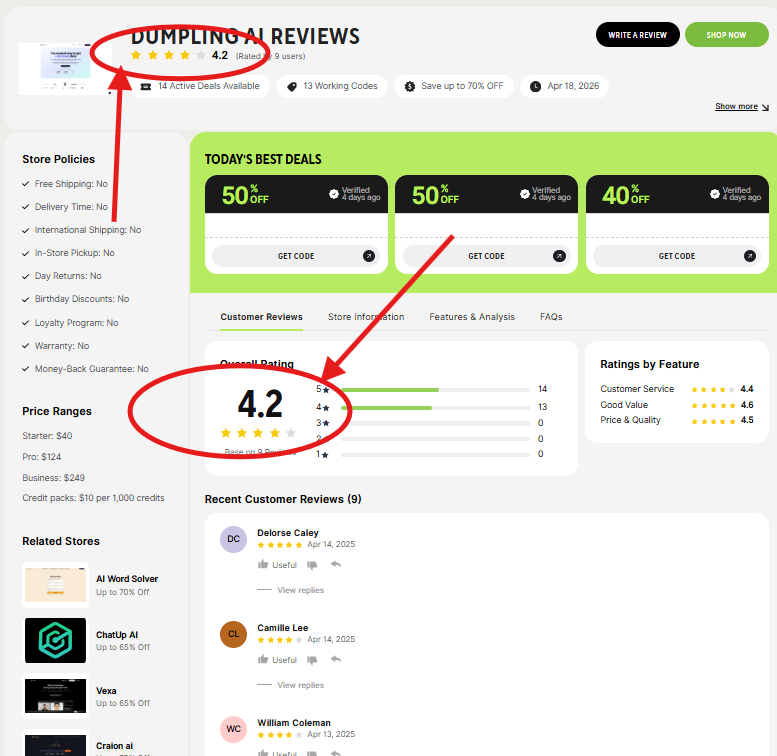Switch to the Store Information tab
Screen dimensions: 777x756
click(x=366, y=317)
